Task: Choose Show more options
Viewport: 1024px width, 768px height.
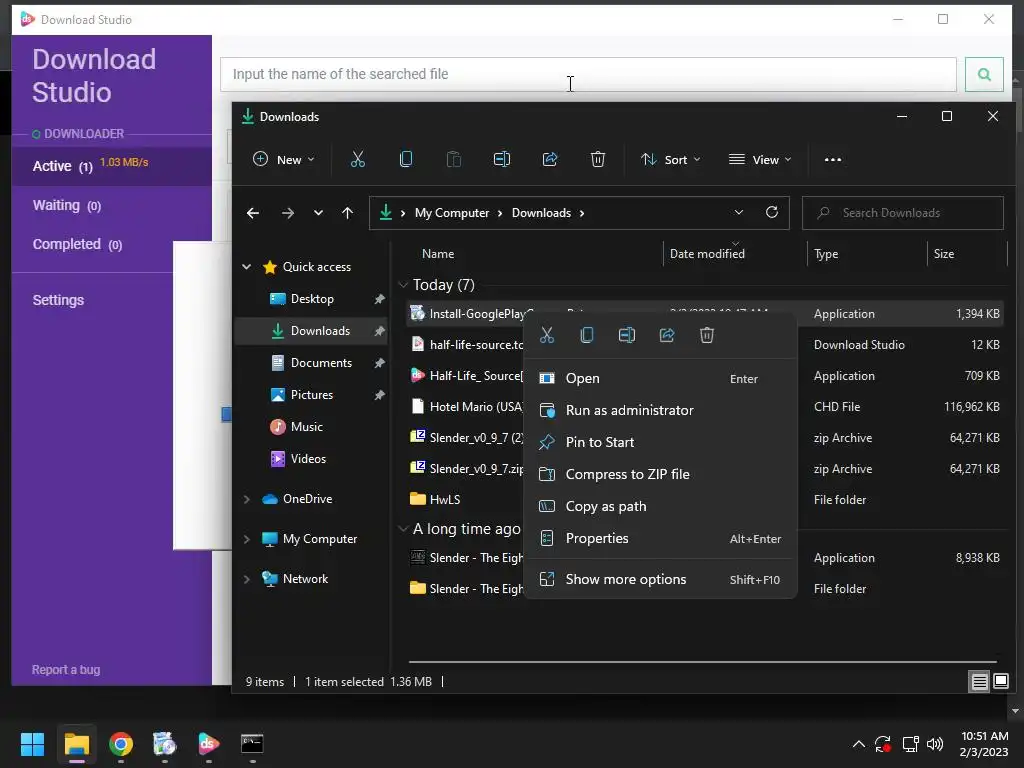Action: tap(660, 579)
